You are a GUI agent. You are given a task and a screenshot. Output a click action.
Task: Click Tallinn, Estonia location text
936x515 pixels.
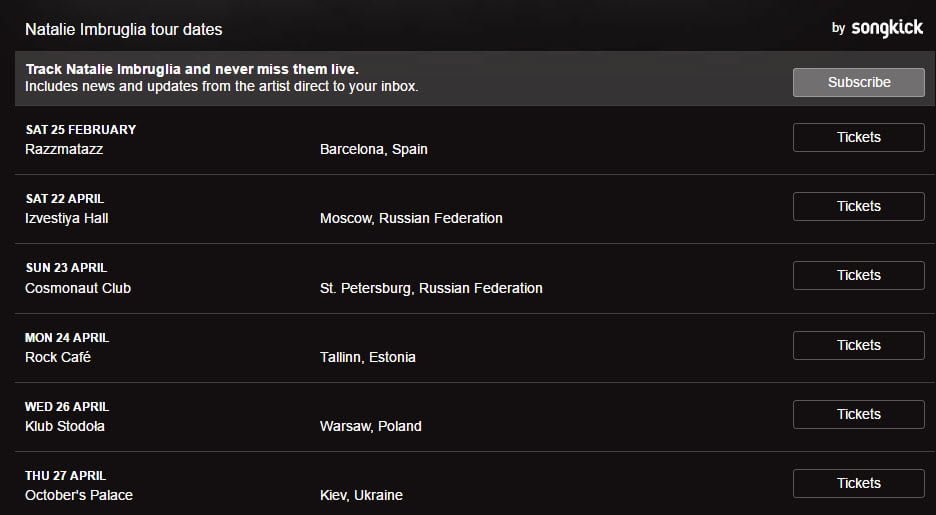(368, 357)
